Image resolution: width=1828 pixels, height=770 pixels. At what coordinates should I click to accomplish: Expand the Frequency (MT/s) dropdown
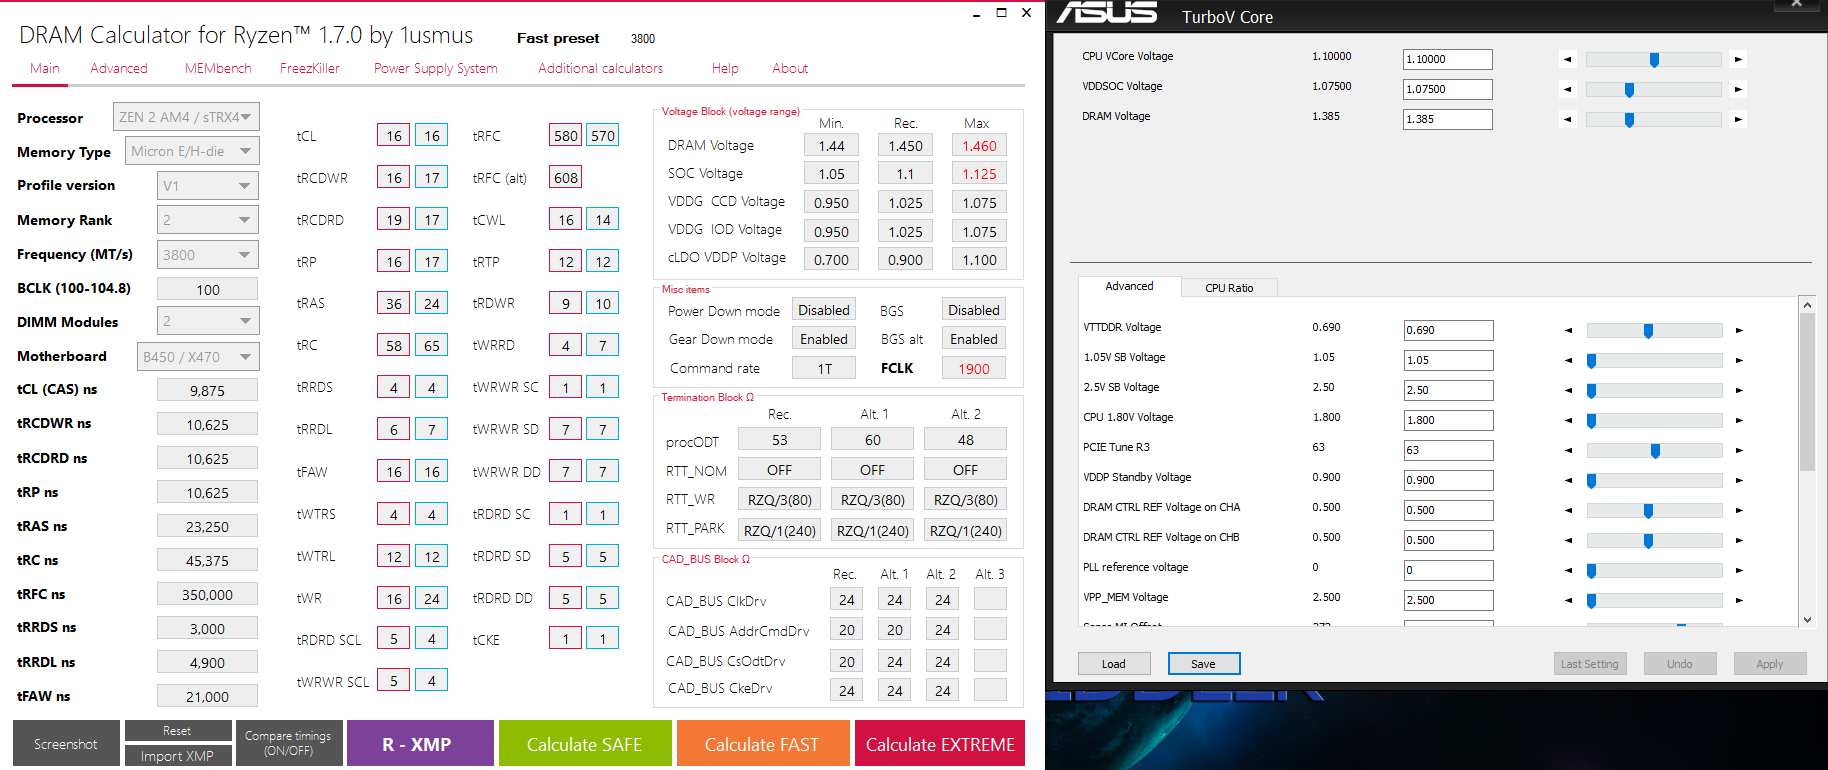pos(207,255)
